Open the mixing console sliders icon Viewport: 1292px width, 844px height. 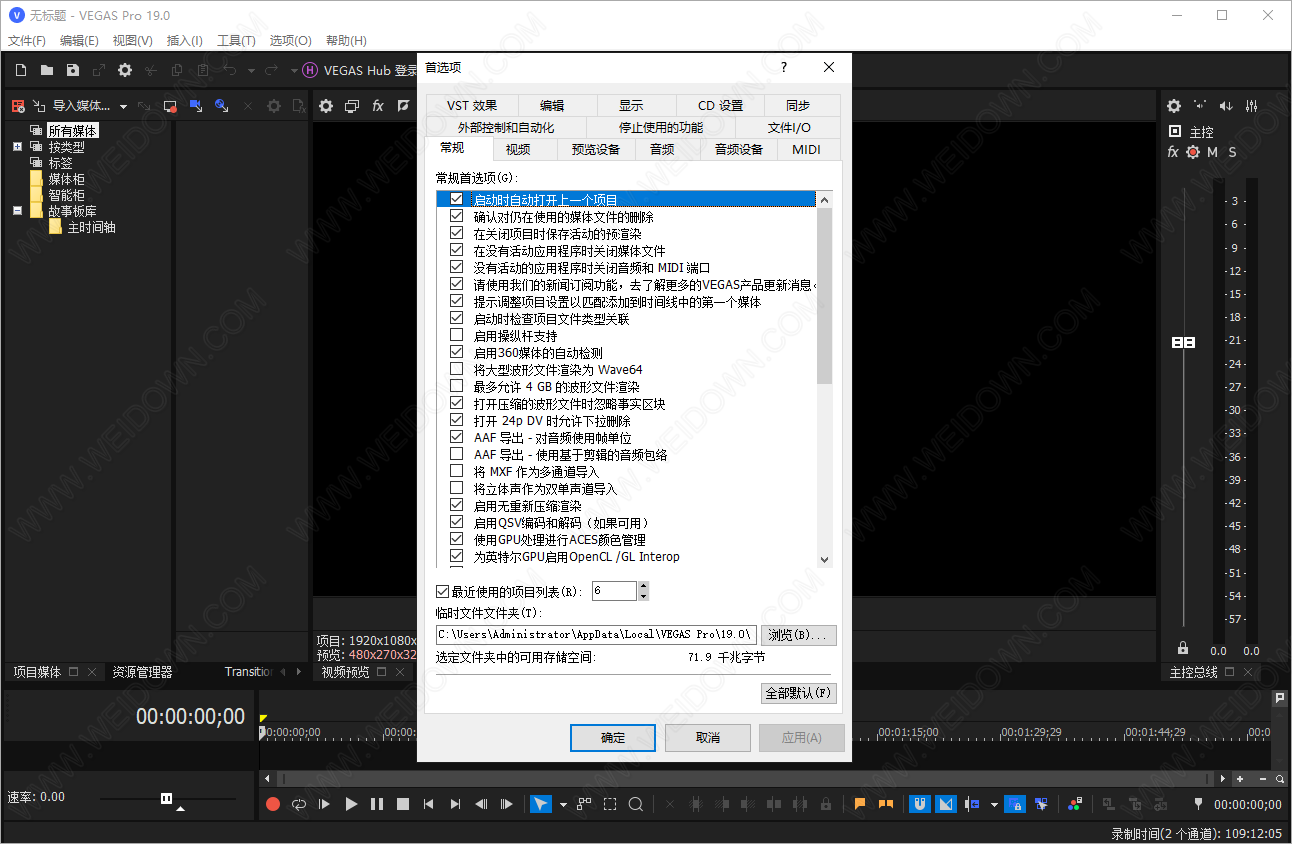[x=1252, y=106]
